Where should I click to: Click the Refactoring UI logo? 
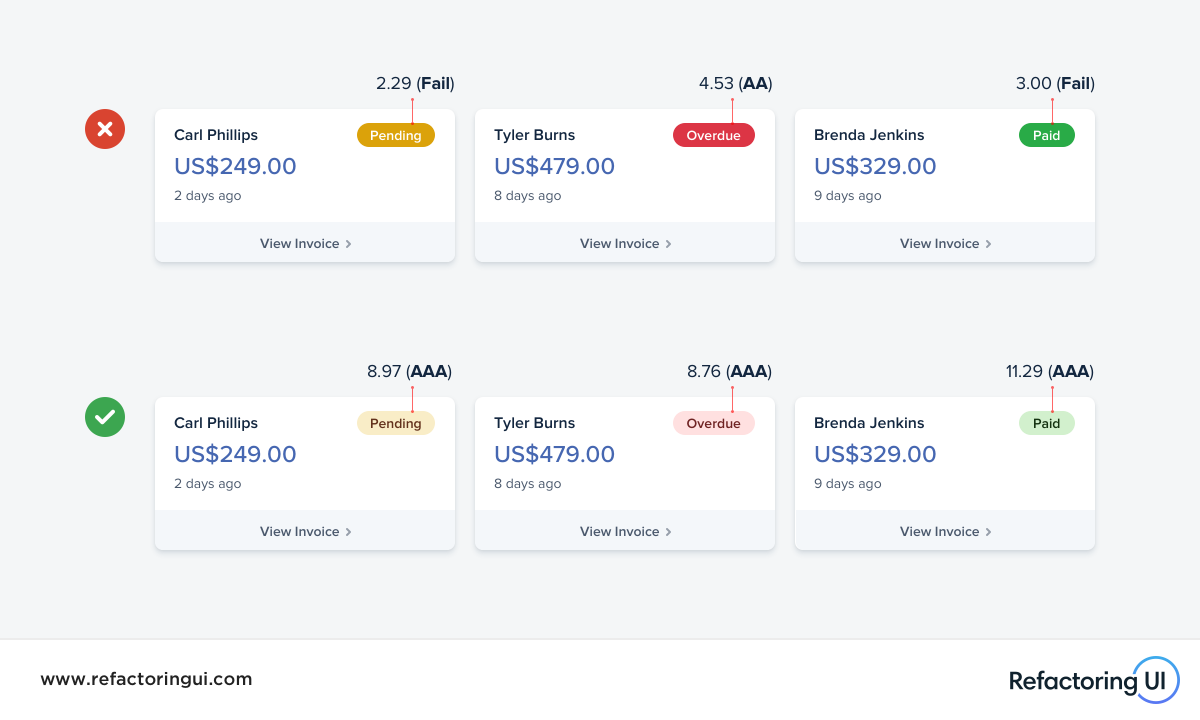(1094, 679)
